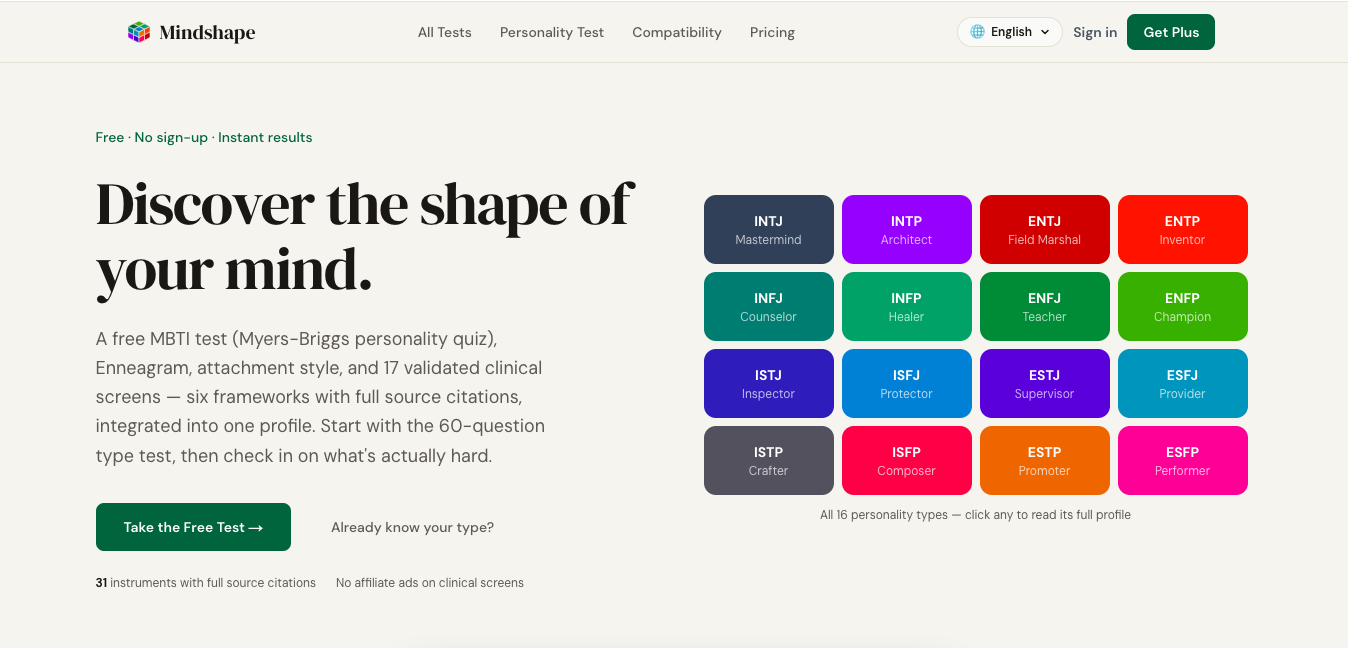Open the ENTJ Field Marshal profile
Viewport: 1348px width, 648px height.
click(x=1045, y=230)
